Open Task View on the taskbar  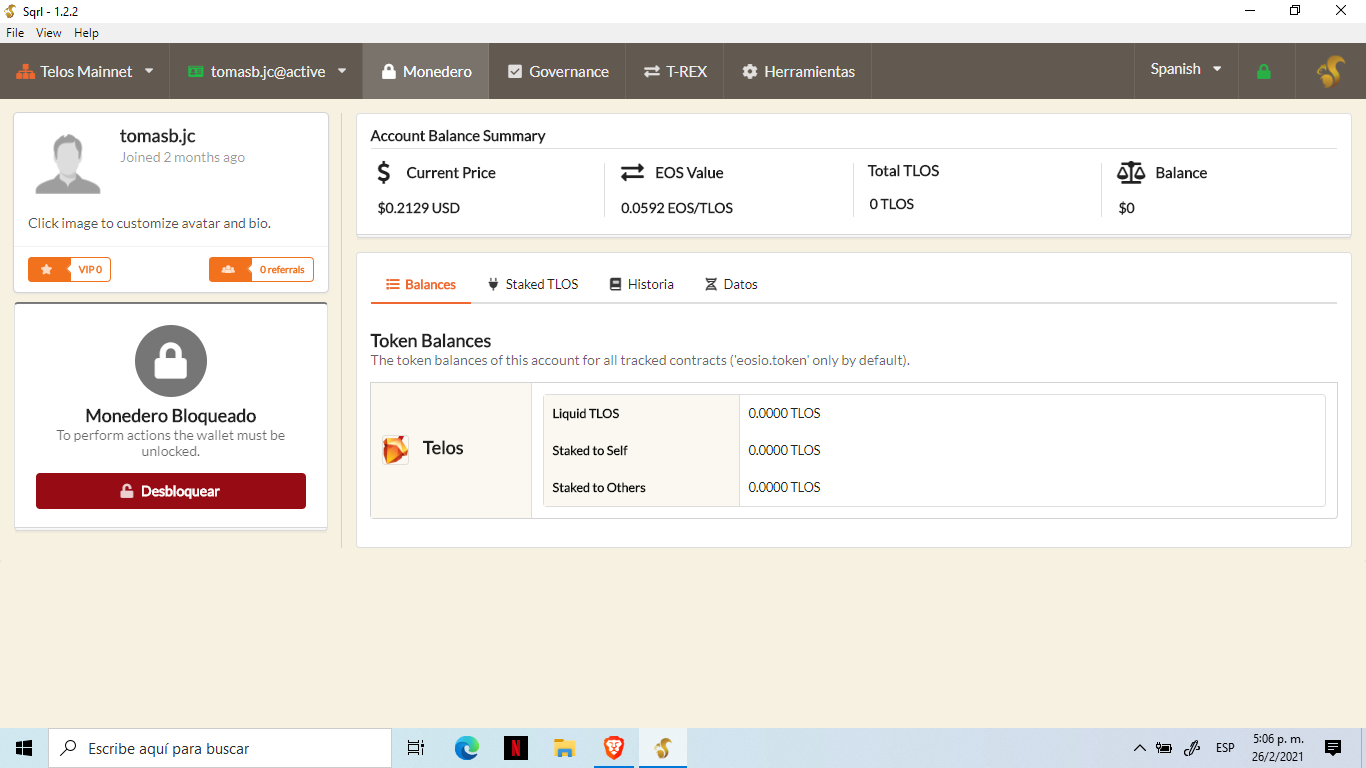(416, 748)
